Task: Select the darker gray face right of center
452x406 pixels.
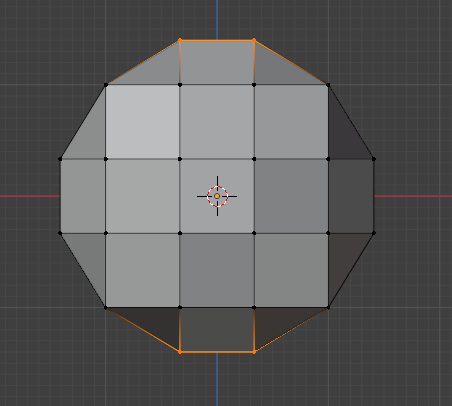Action: (x=291, y=196)
